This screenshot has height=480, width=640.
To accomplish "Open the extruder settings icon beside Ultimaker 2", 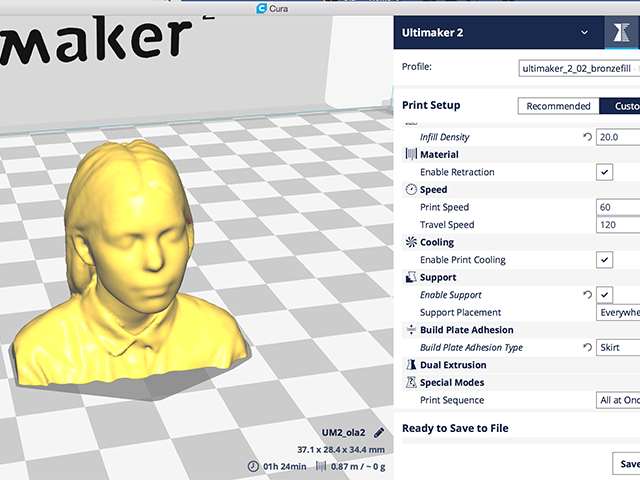I will 621,32.
